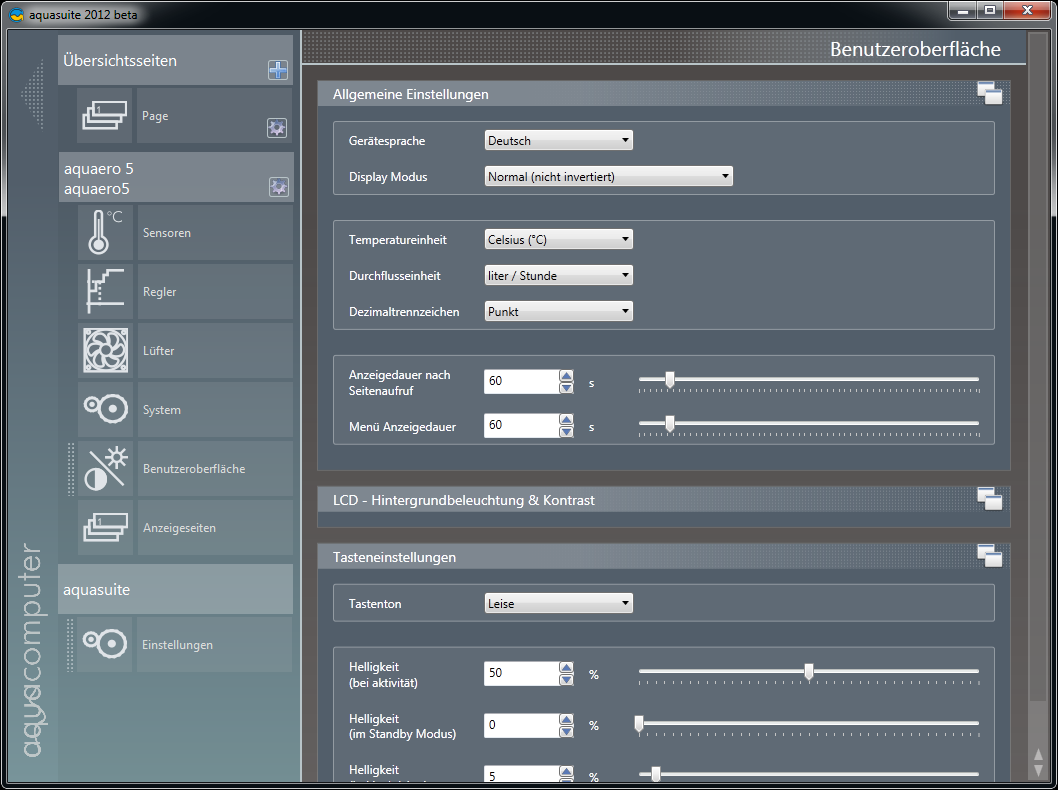Open Tastenton dropdown
The width and height of the screenshot is (1058, 790).
pyautogui.click(x=559, y=603)
